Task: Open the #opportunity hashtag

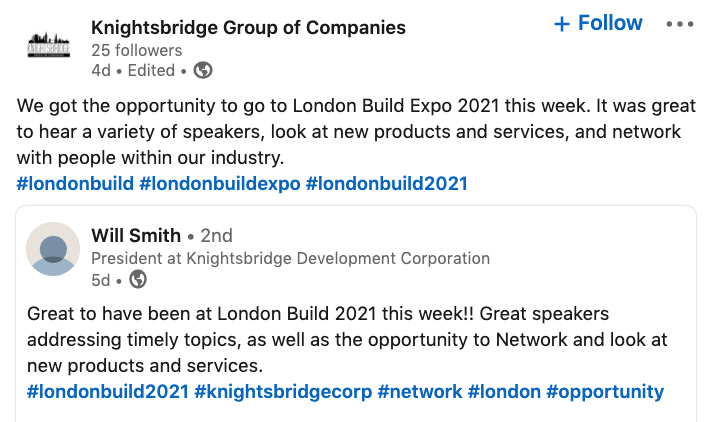Action: (x=607, y=391)
